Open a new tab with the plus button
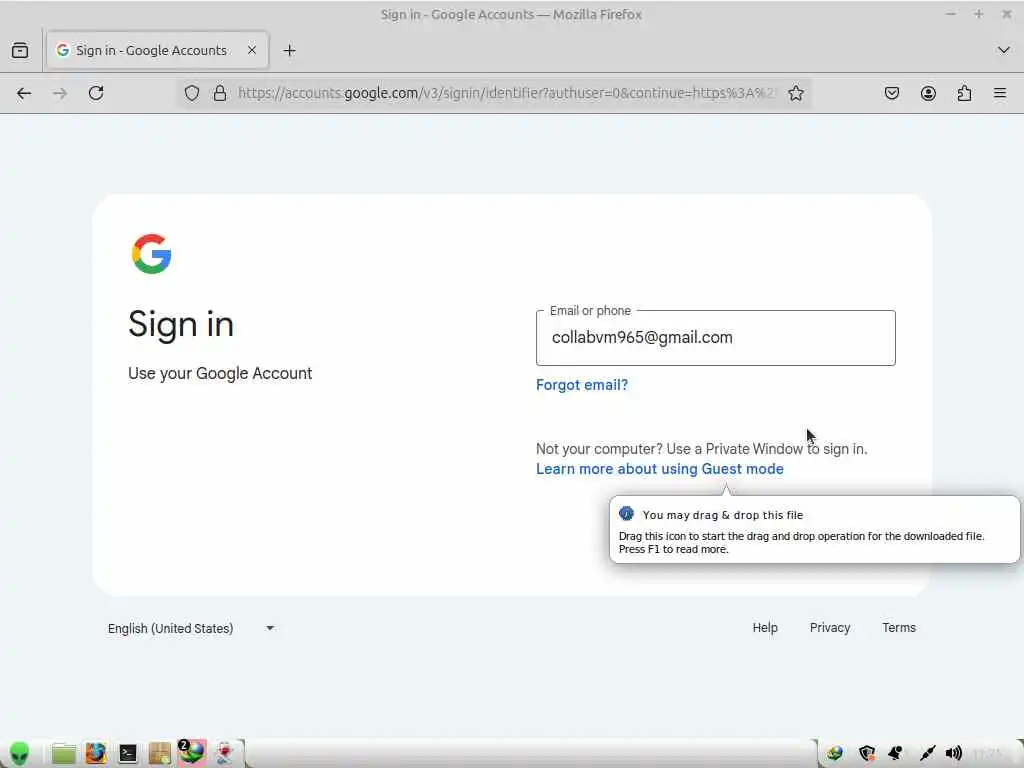The image size is (1024, 768). [289, 50]
